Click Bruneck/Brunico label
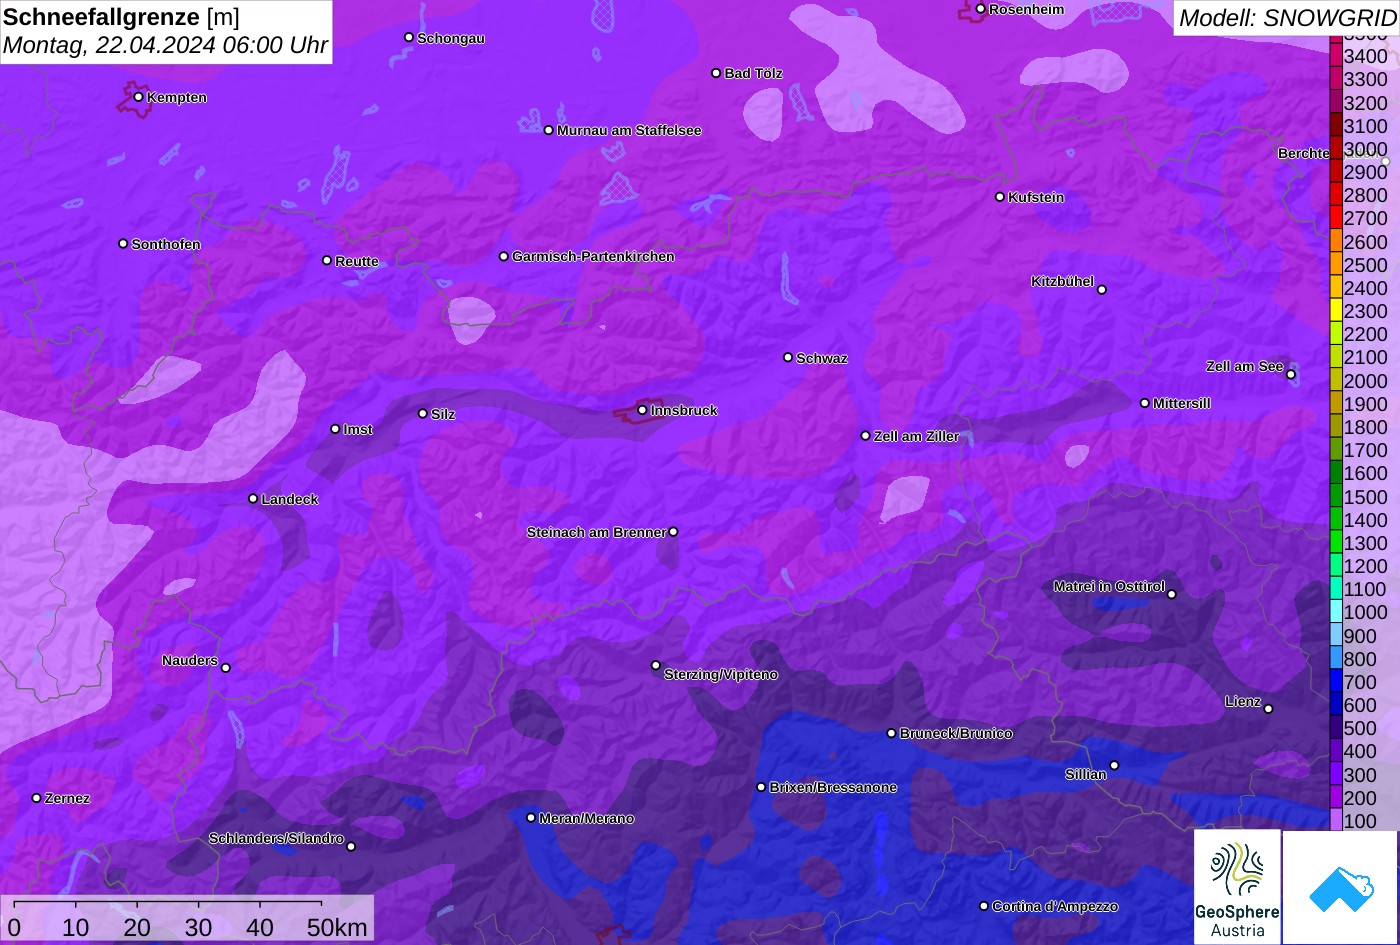Image resolution: width=1400 pixels, height=945 pixels. coord(956,733)
